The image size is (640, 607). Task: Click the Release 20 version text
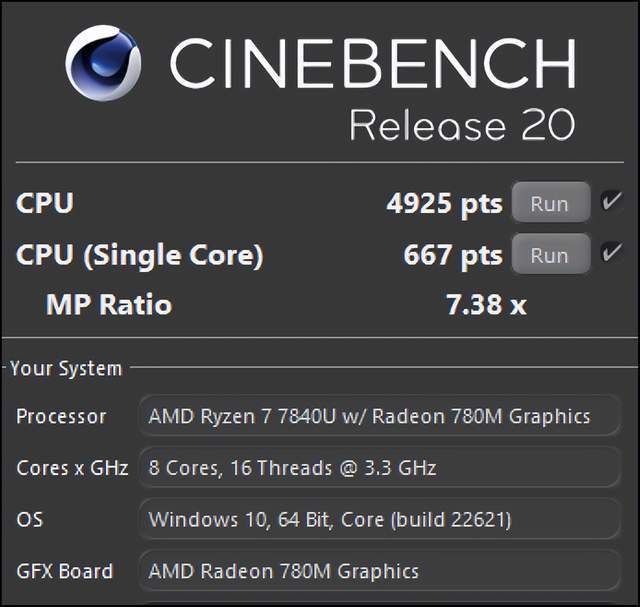tap(462, 125)
